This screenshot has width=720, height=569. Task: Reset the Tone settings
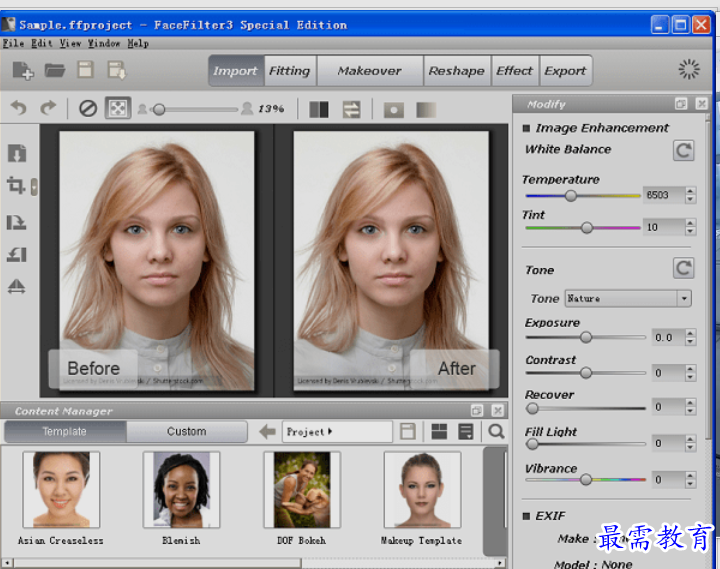(683, 268)
